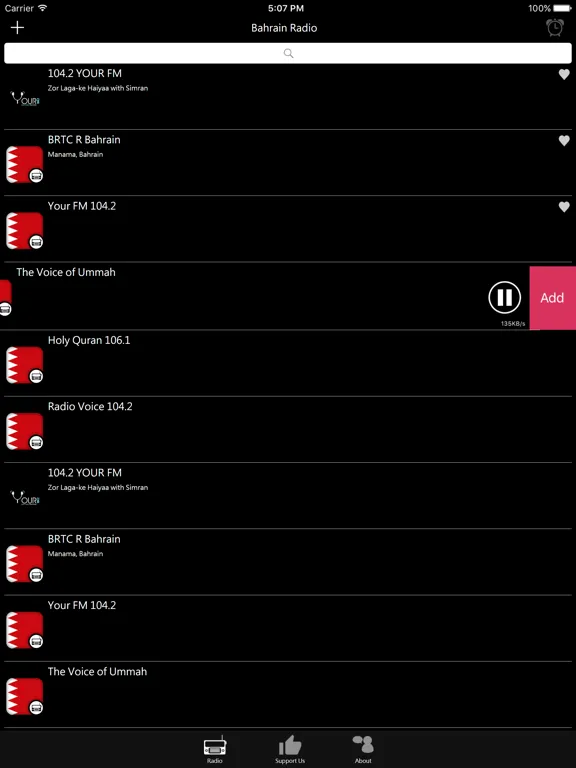Tap the magnifying glass search icon
This screenshot has width=576, height=768.
coord(288,53)
